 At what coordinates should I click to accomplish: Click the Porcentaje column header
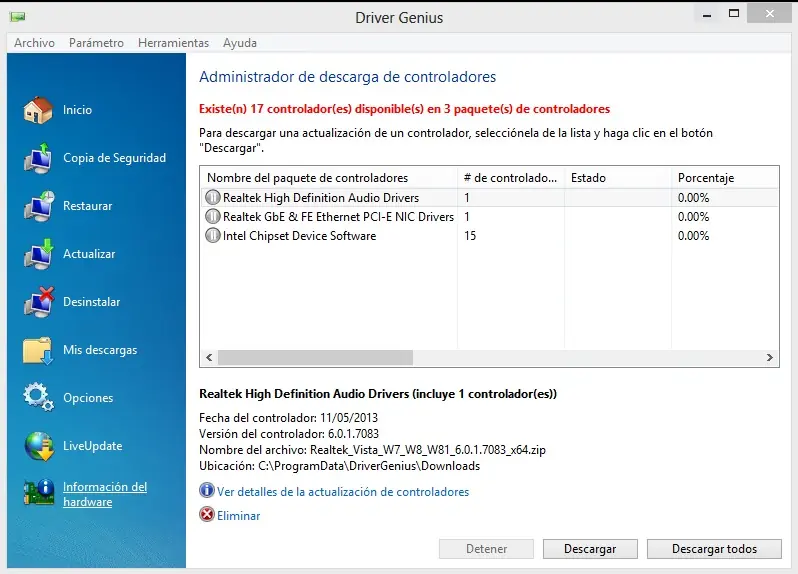(x=725, y=178)
